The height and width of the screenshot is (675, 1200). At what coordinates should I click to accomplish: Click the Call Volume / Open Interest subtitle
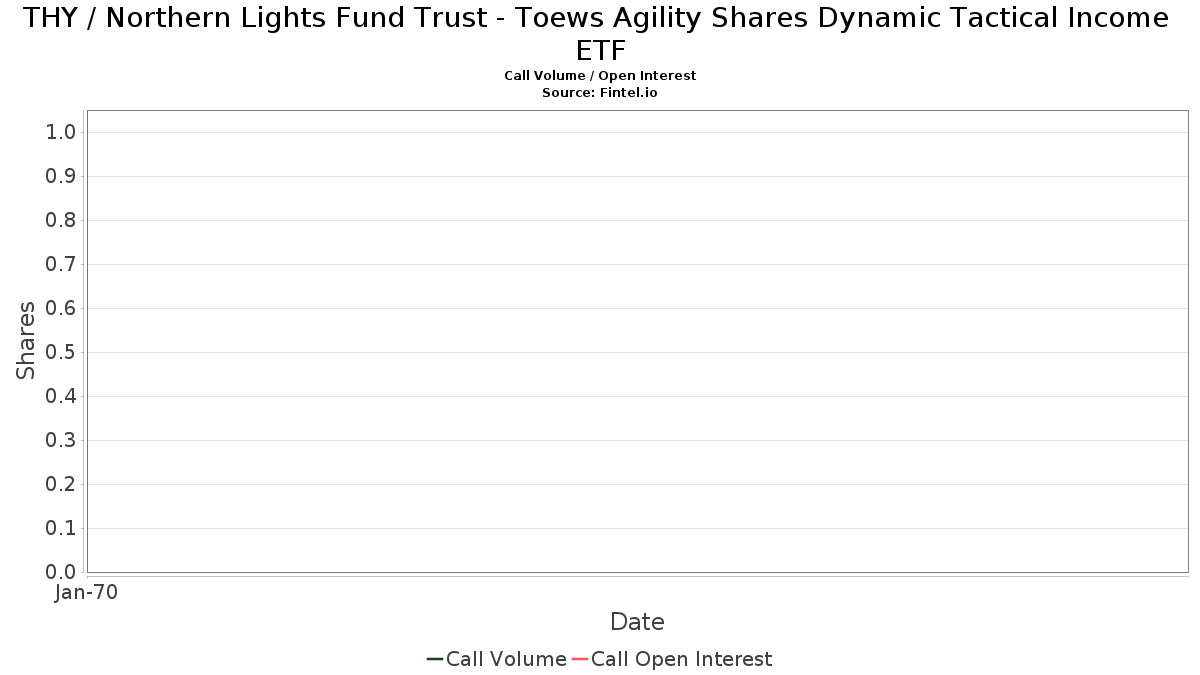(x=600, y=76)
